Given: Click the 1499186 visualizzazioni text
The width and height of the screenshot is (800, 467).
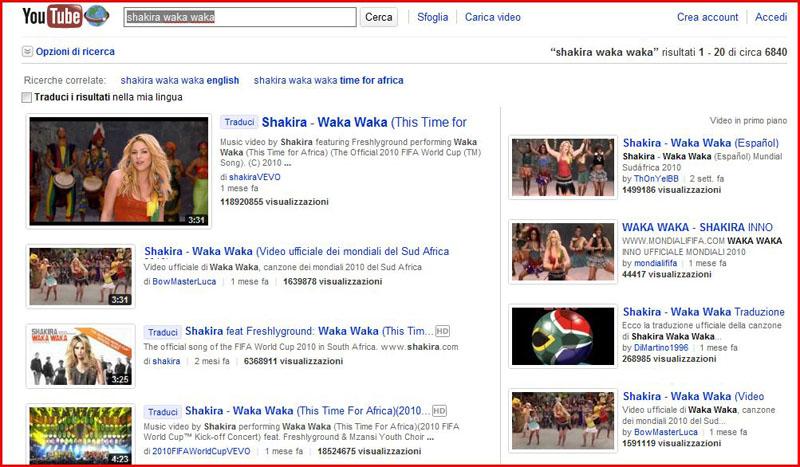Looking at the screenshot, I should click(x=671, y=190).
